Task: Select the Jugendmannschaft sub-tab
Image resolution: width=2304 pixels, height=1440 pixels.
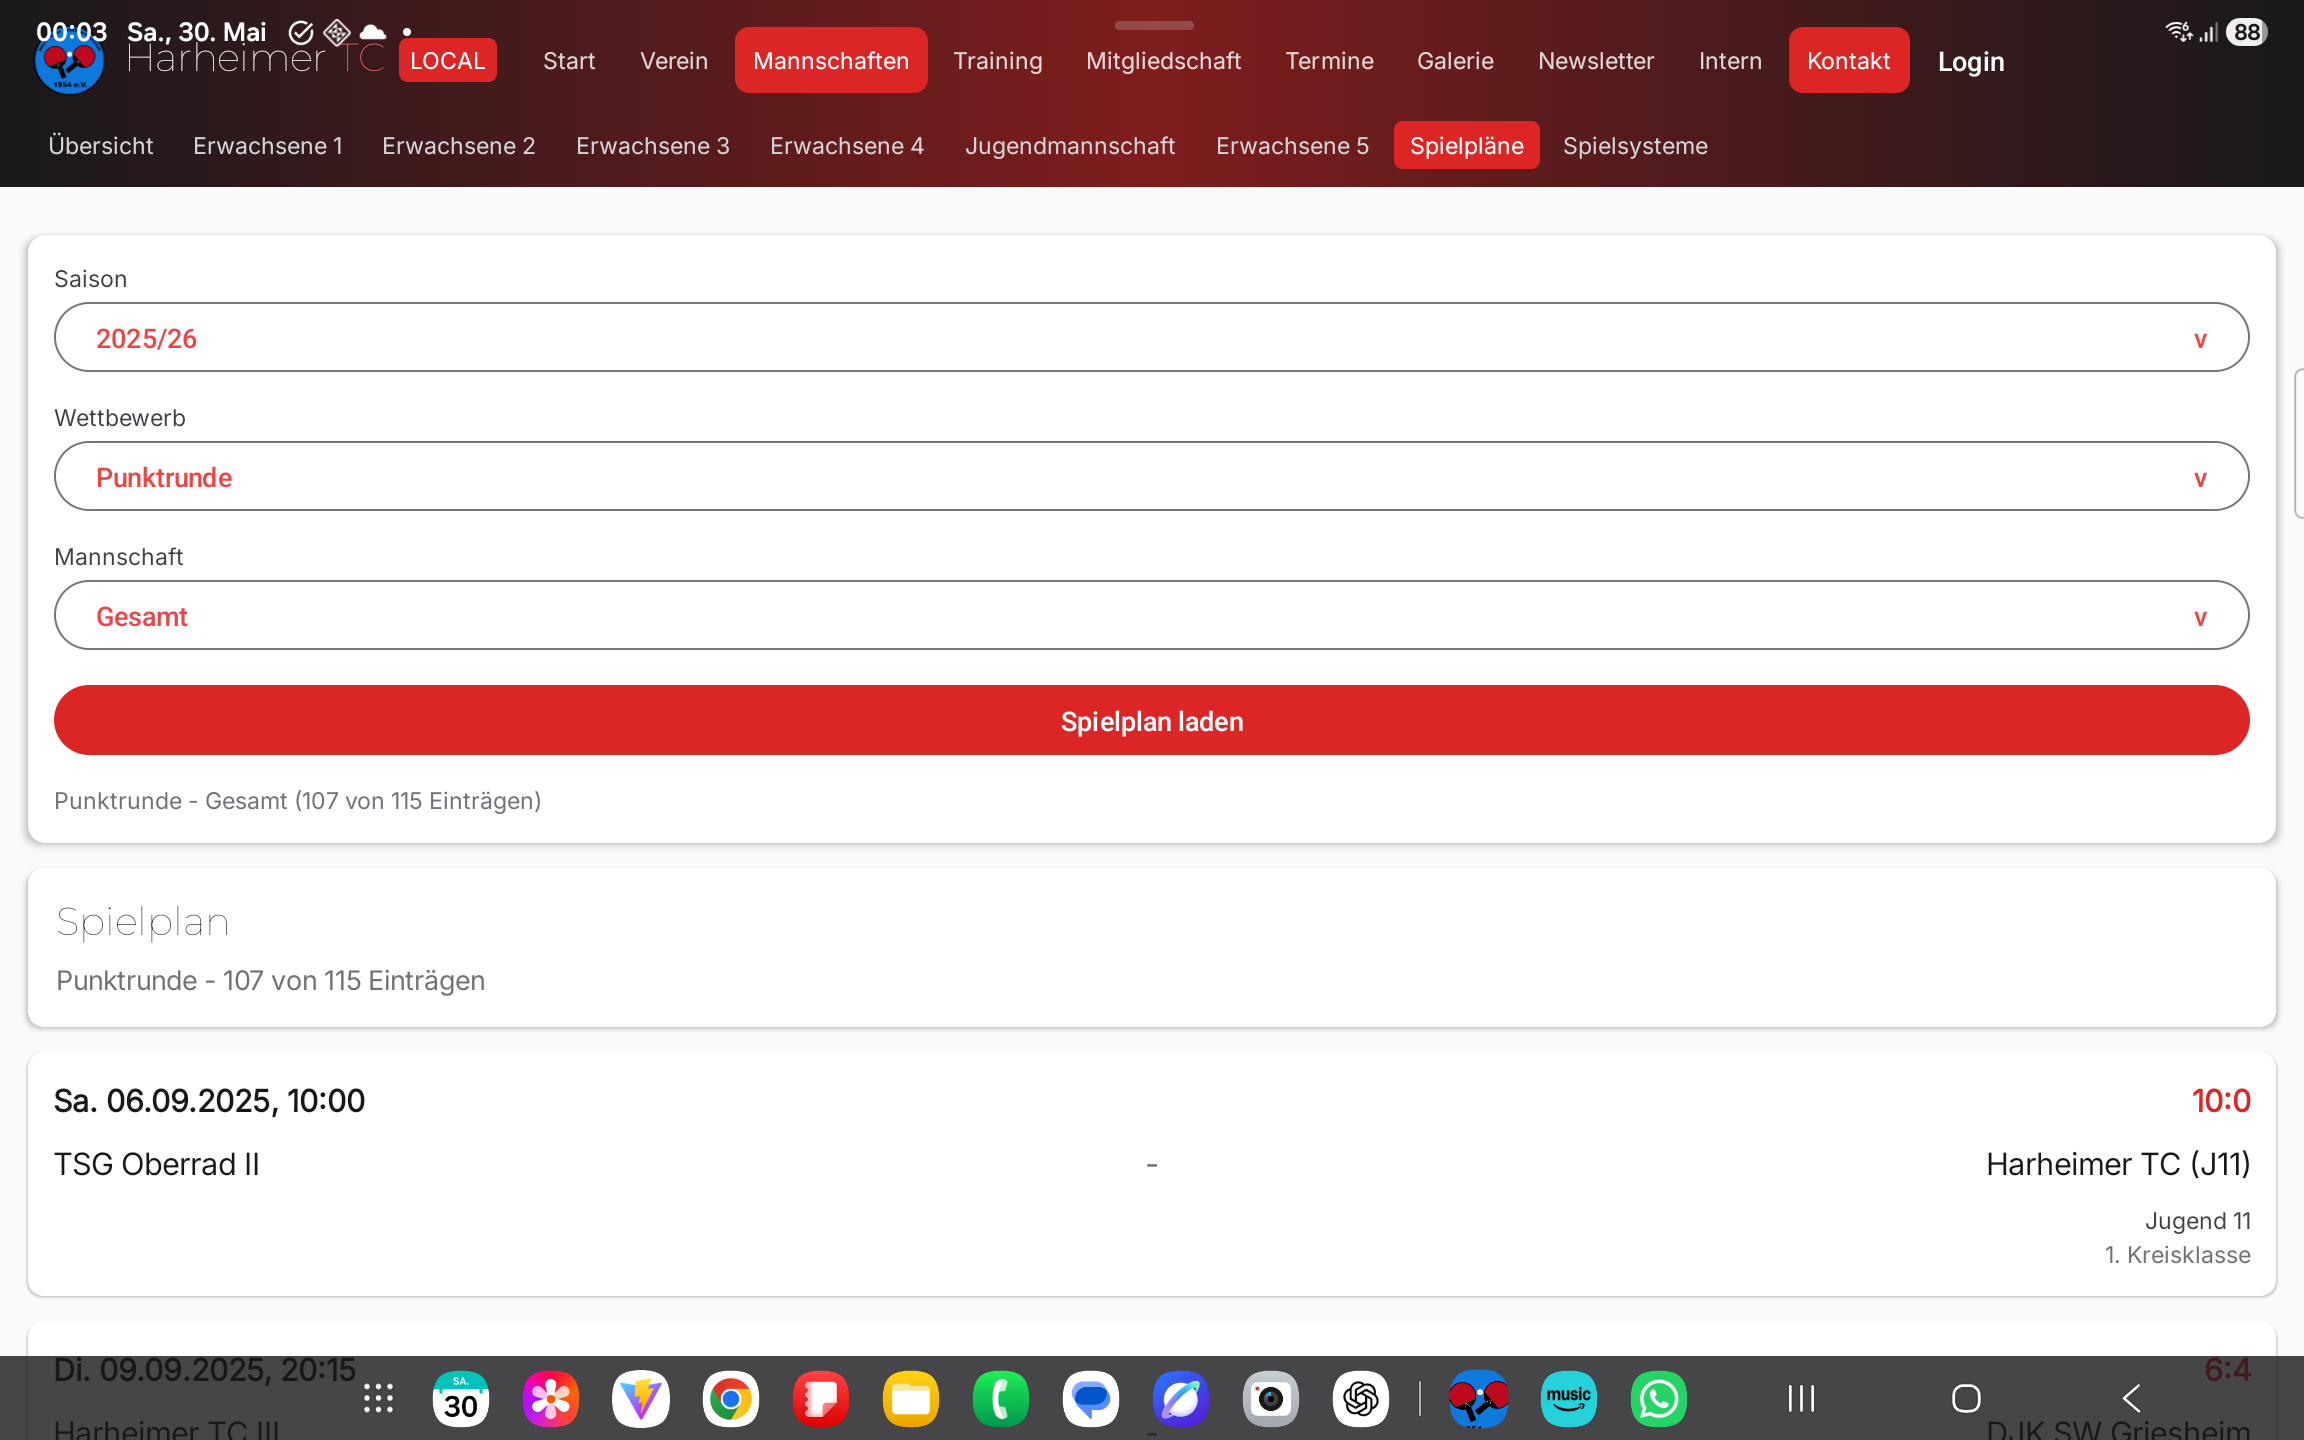Action: pyautogui.click(x=1070, y=145)
